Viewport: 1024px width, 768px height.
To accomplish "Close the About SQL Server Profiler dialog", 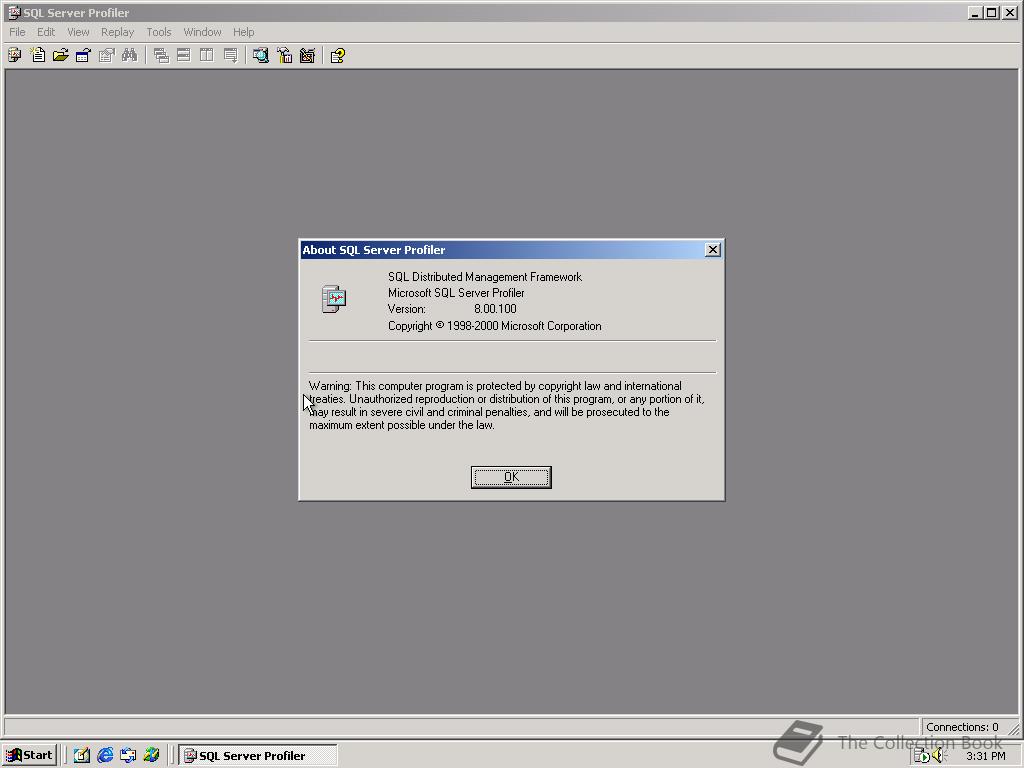I will [712, 249].
